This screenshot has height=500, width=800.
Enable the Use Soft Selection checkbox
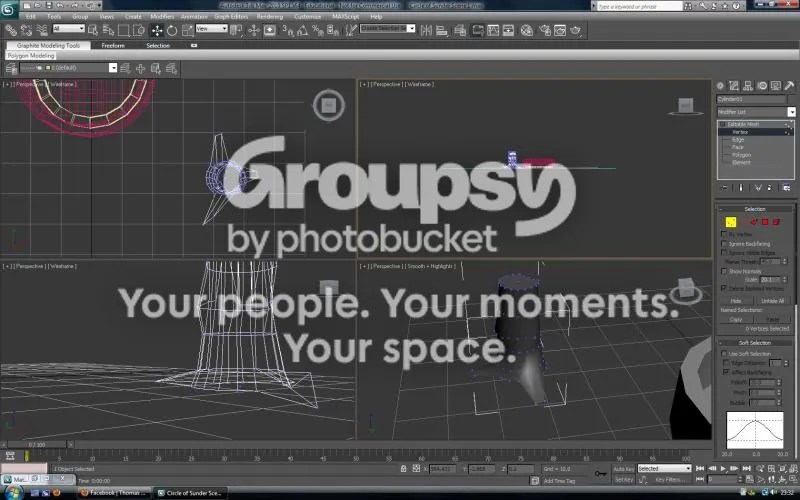coord(724,354)
